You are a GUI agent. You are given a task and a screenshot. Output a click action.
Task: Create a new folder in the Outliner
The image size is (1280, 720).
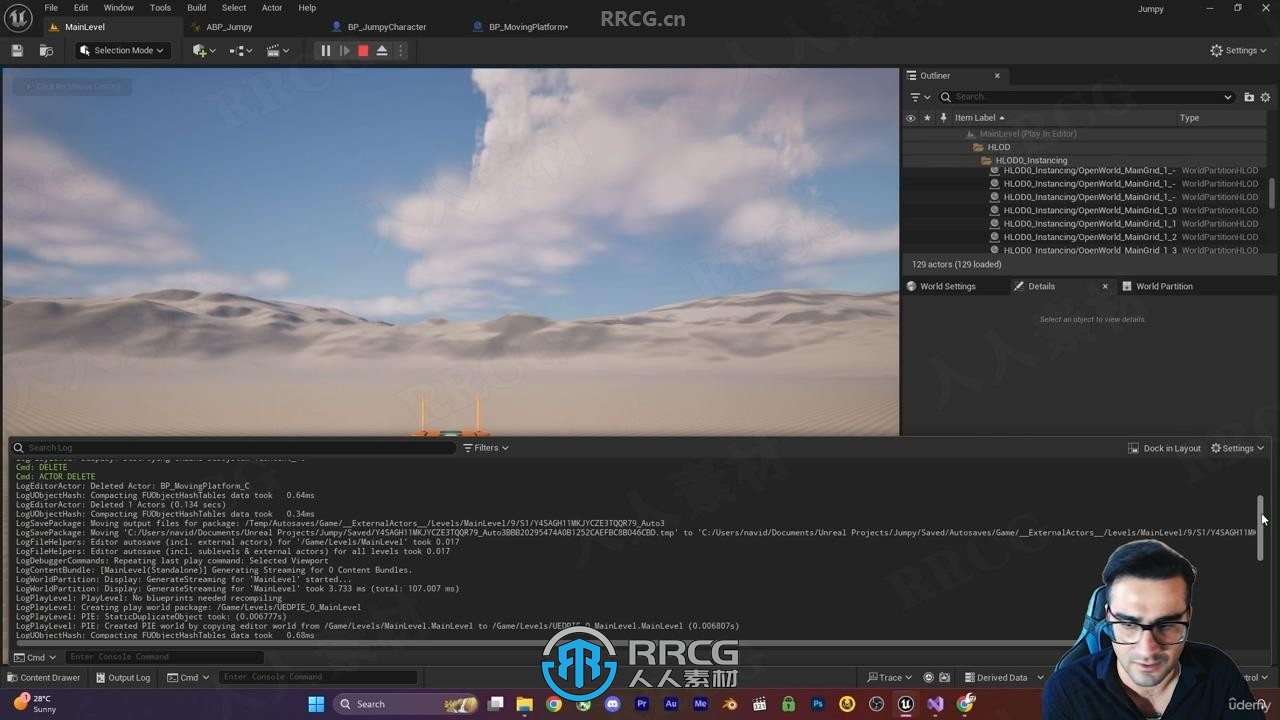tap(1249, 97)
